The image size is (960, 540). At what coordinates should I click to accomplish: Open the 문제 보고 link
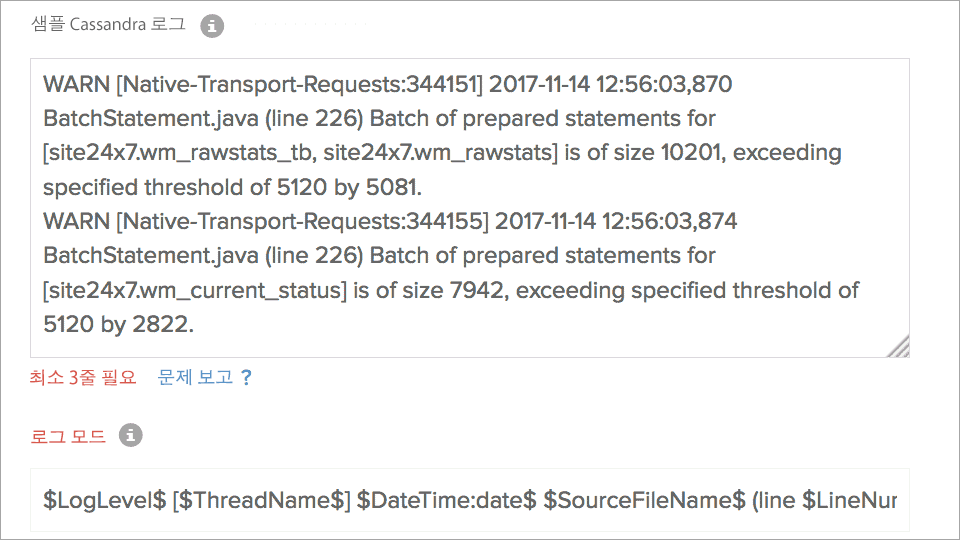click(x=195, y=378)
